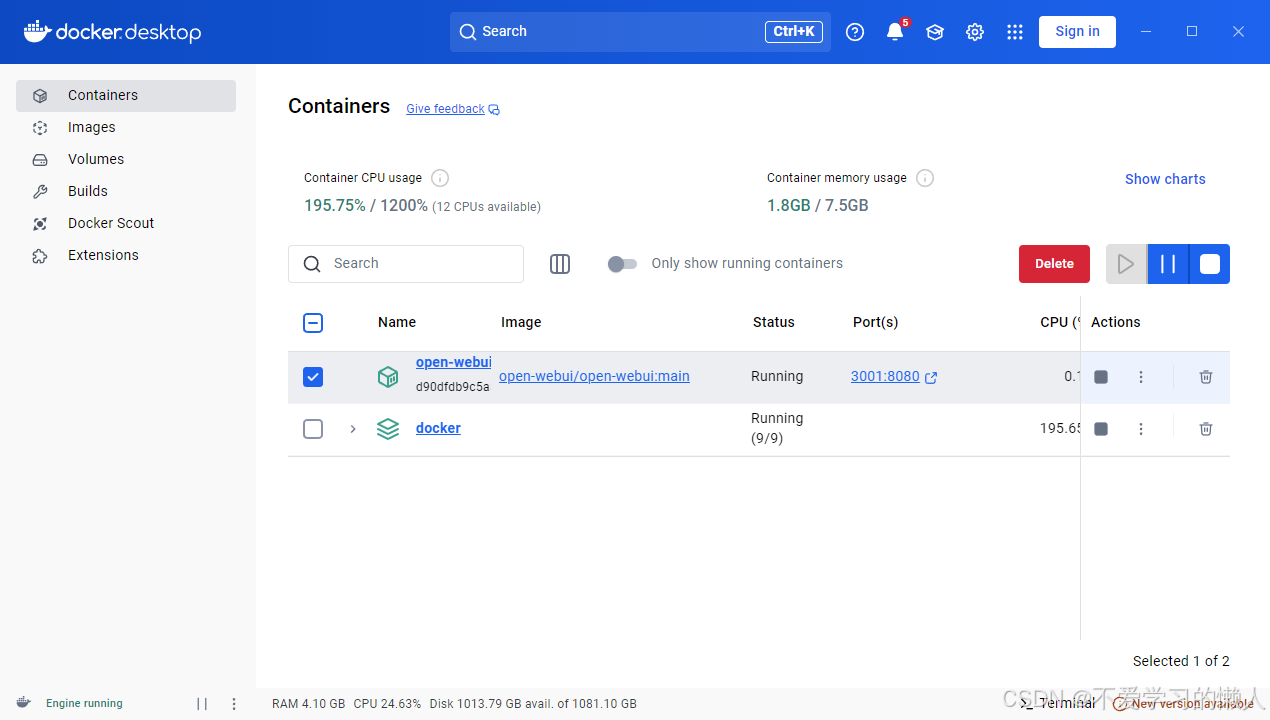
Task: Click the top Search bar with Ctrl+K
Action: click(x=640, y=32)
